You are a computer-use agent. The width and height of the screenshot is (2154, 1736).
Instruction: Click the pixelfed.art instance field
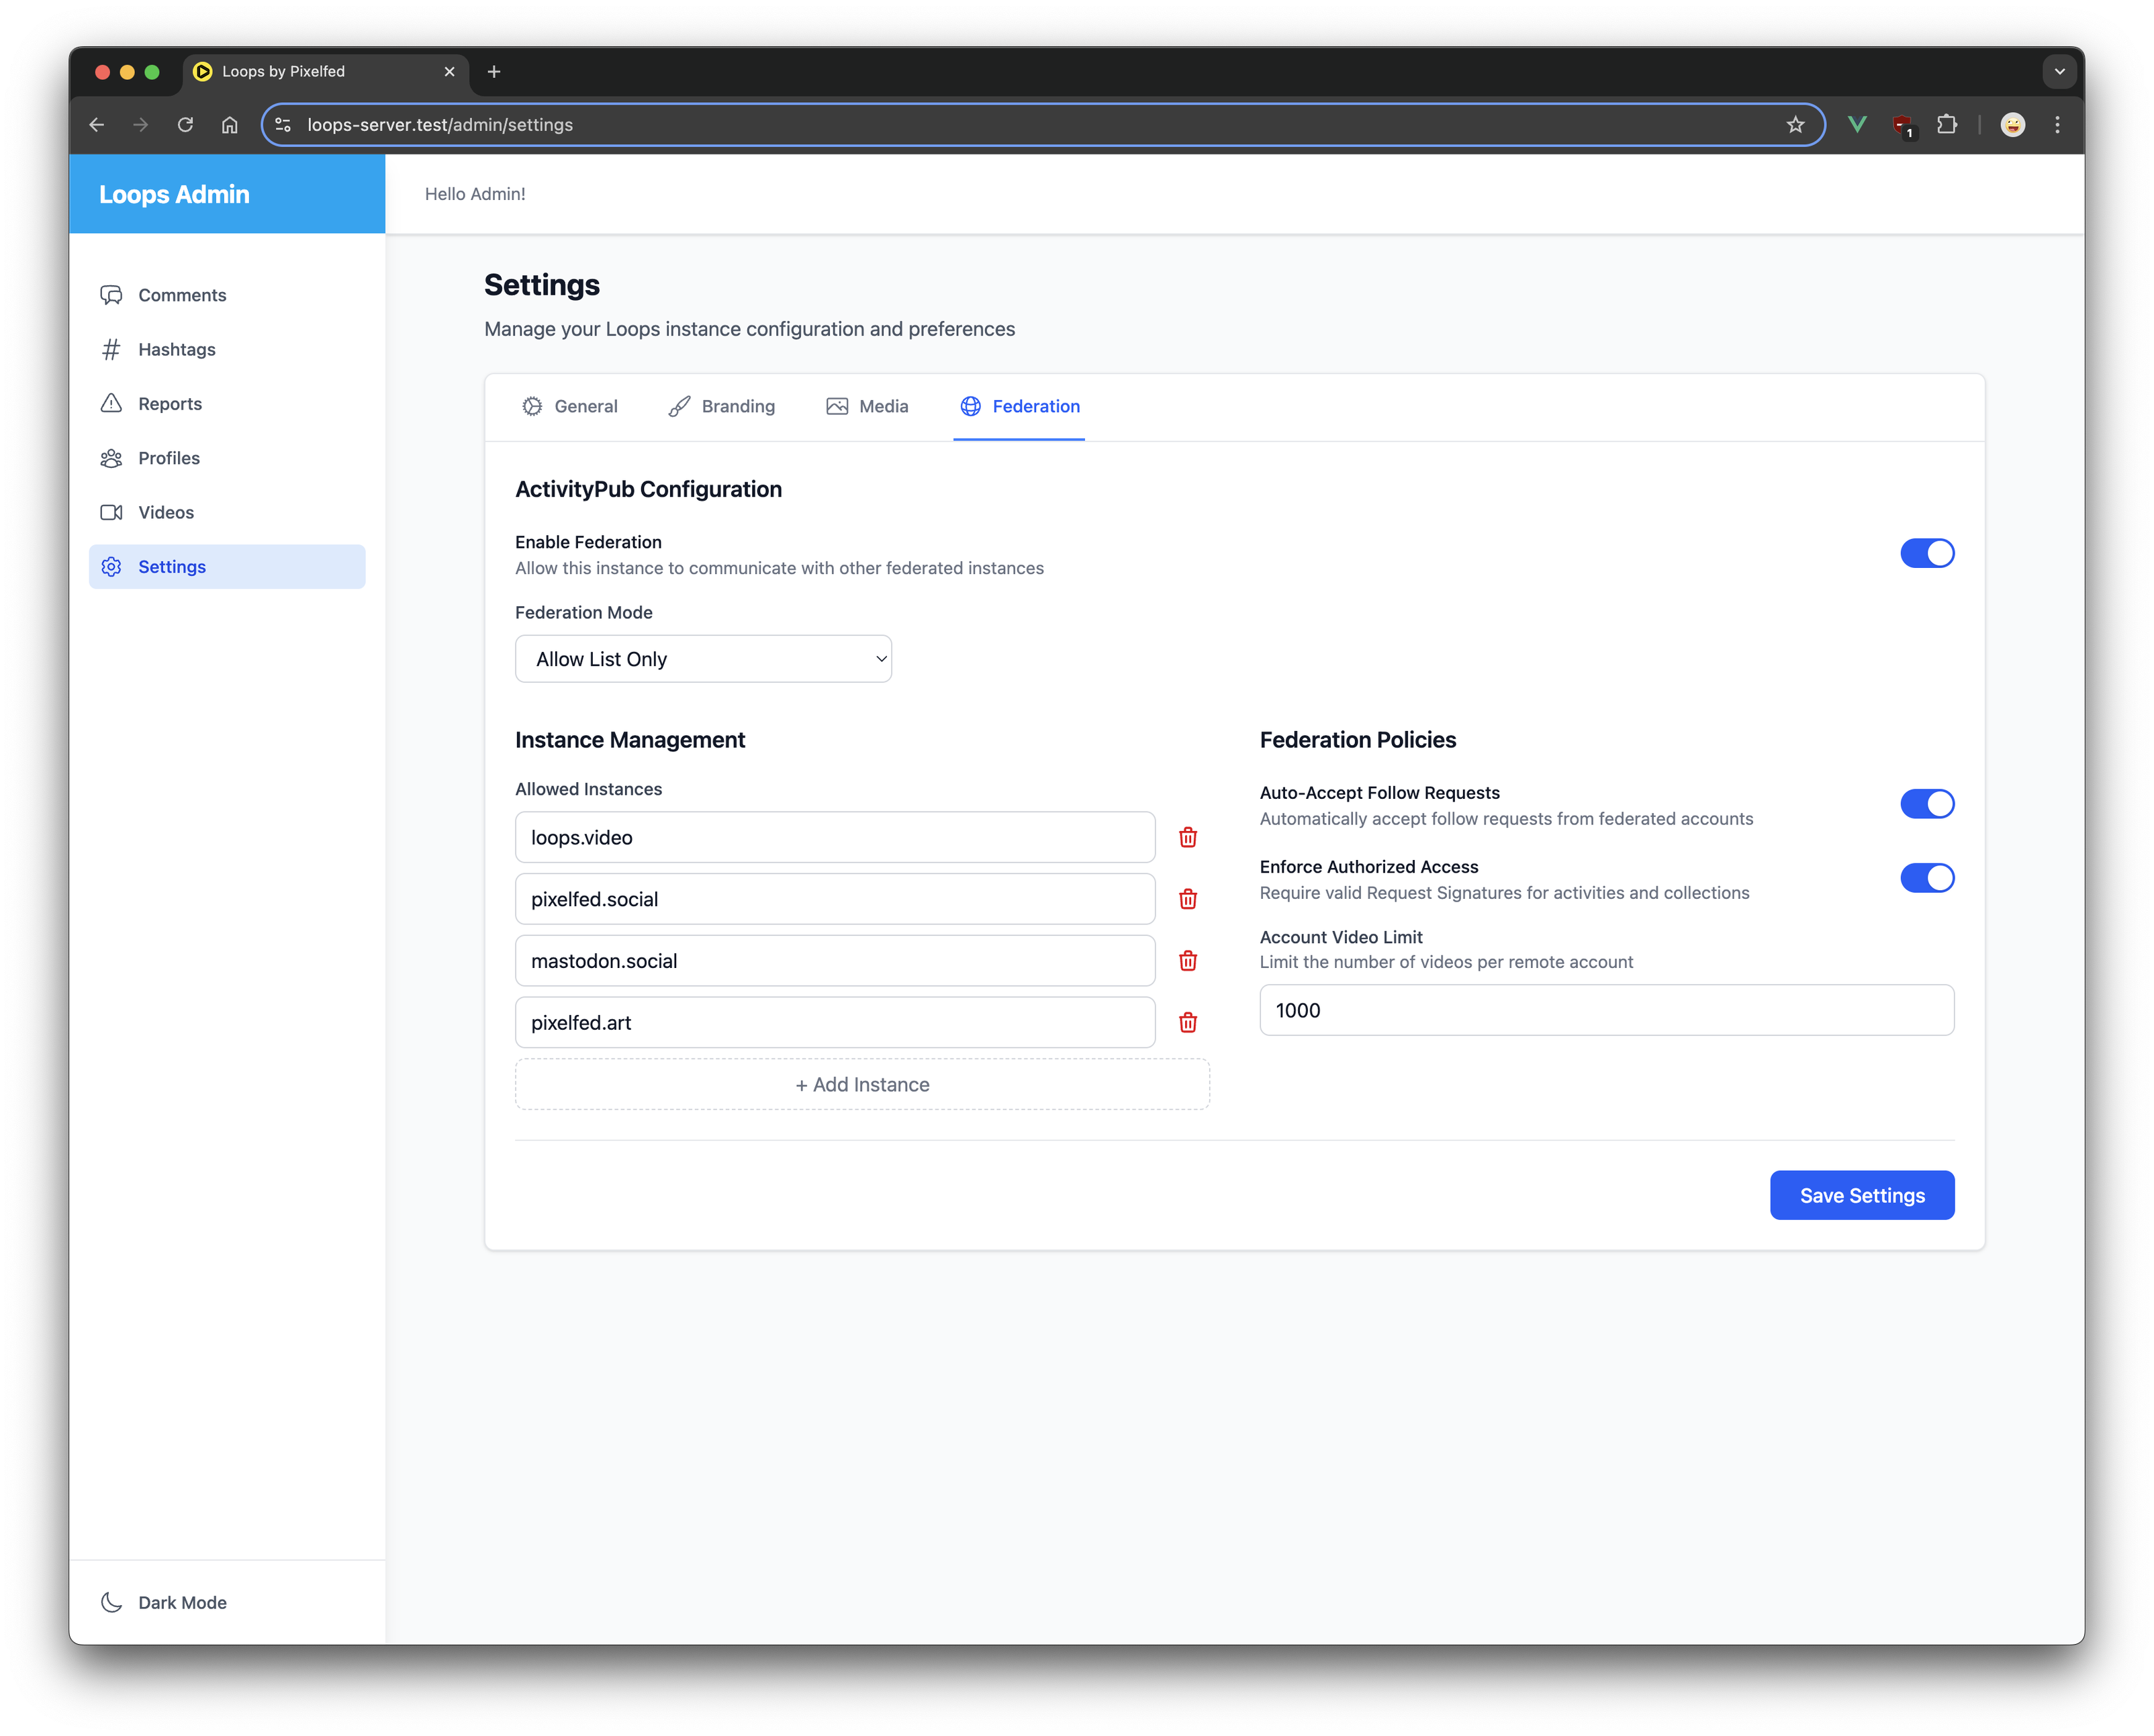(835, 1022)
